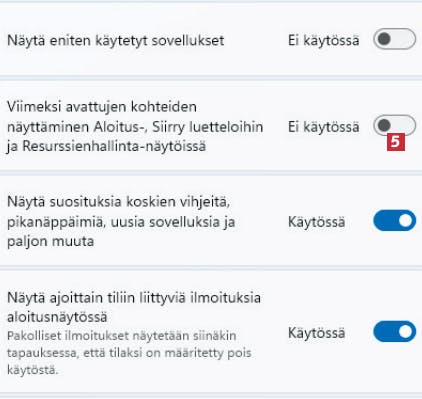
Task: Click the ja Resurssienhallinta-näytöissä text line
Action: (106, 146)
